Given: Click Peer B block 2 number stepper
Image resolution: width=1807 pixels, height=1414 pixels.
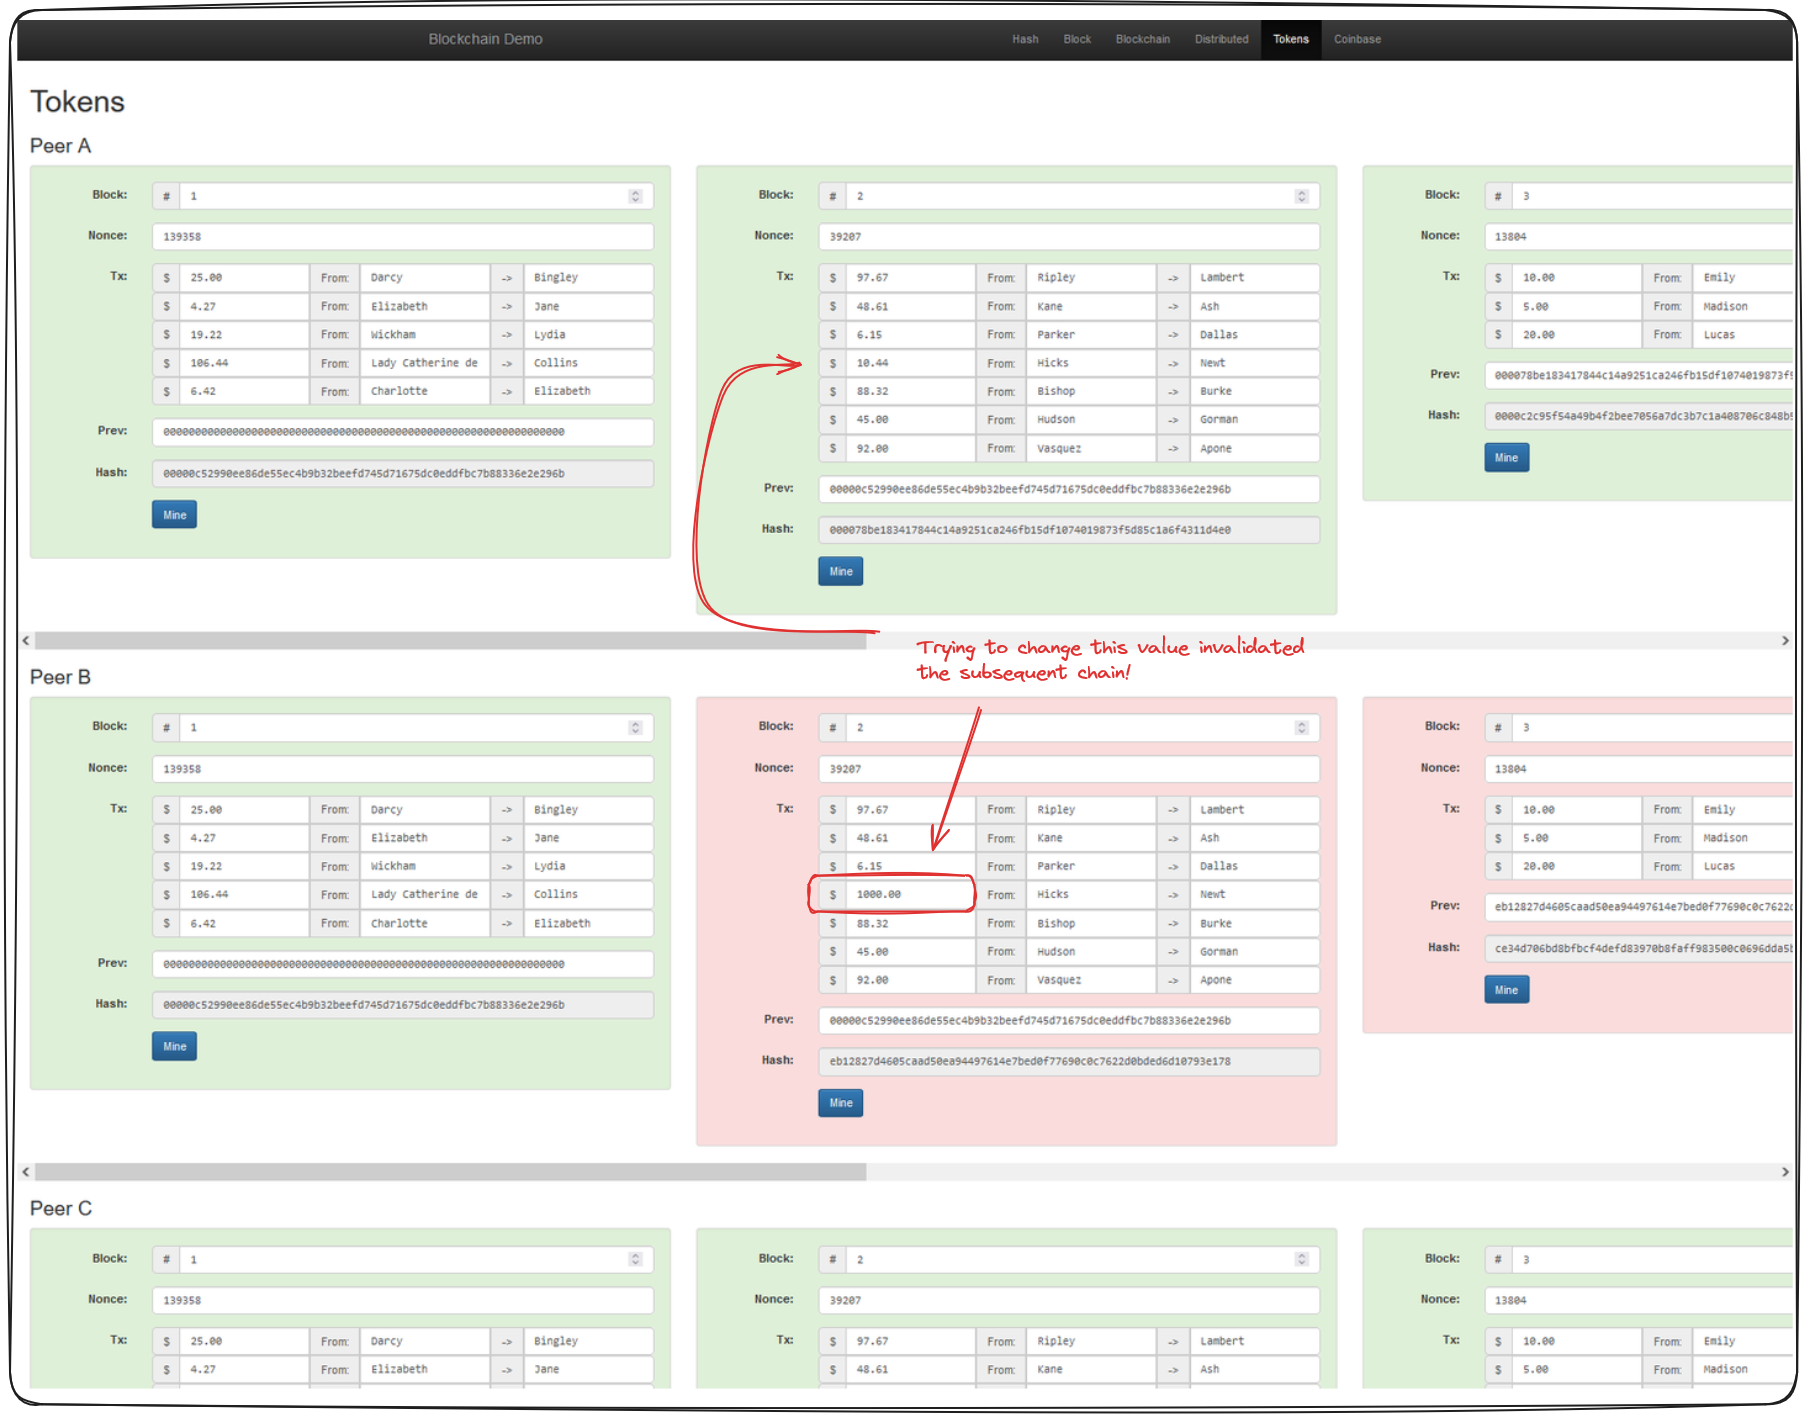Looking at the screenshot, I should point(1301,728).
